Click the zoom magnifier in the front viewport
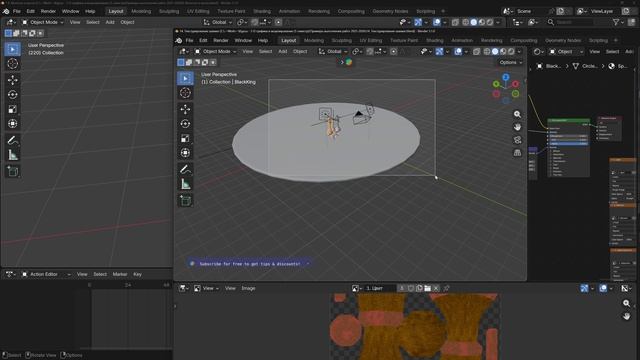The image size is (640, 360). click(x=517, y=114)
